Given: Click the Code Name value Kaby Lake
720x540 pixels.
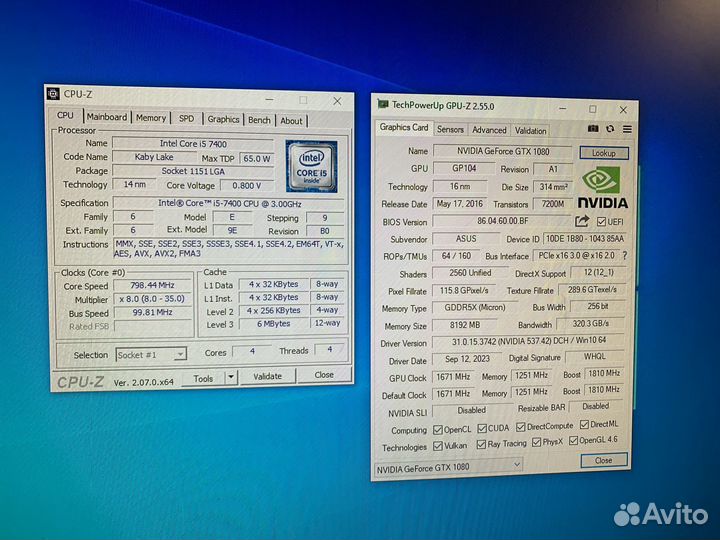Looking at the screenshot, I should 154,157.
